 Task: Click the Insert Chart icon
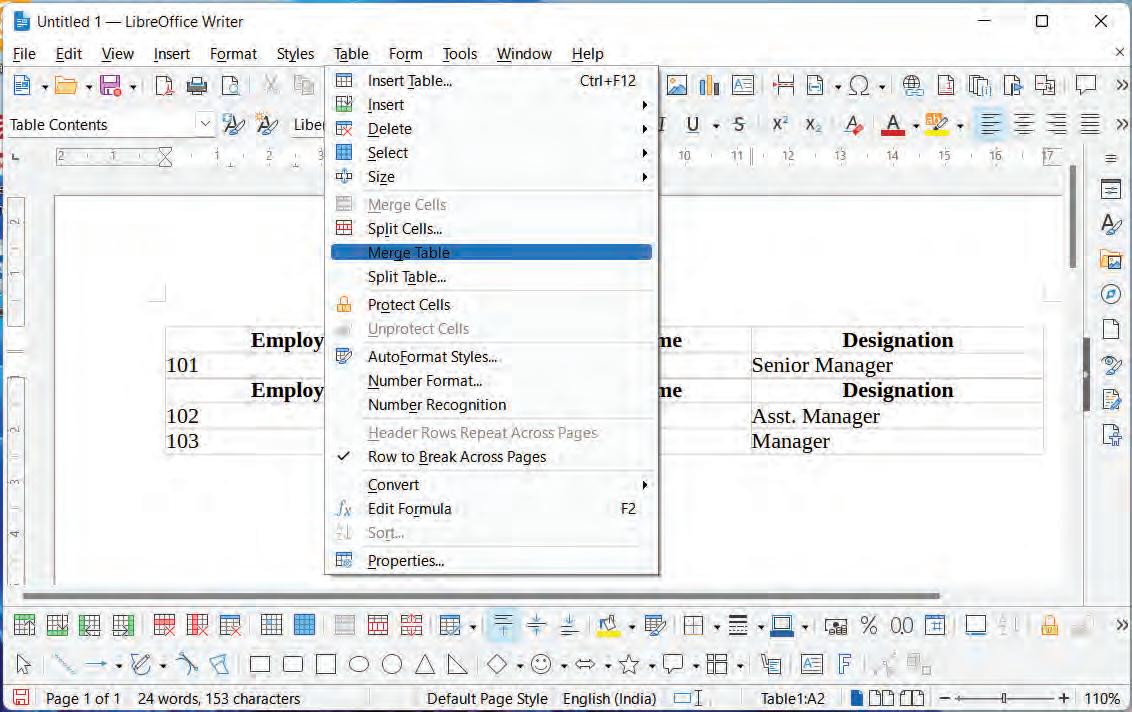[710, 85]
